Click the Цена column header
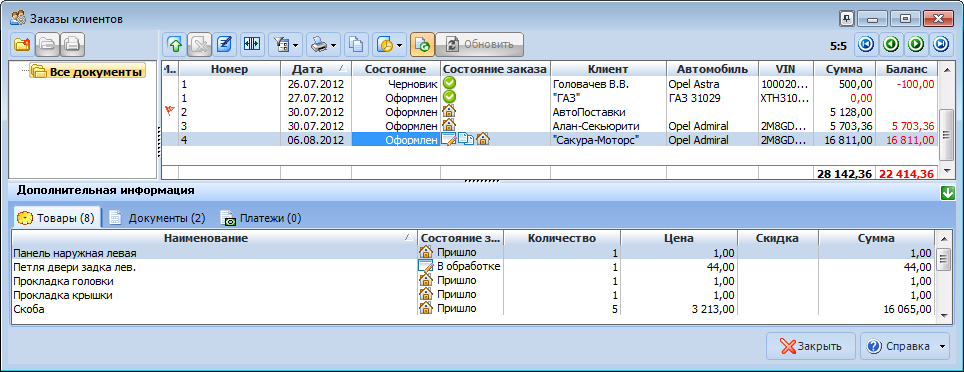 click(x=679, y=238)
